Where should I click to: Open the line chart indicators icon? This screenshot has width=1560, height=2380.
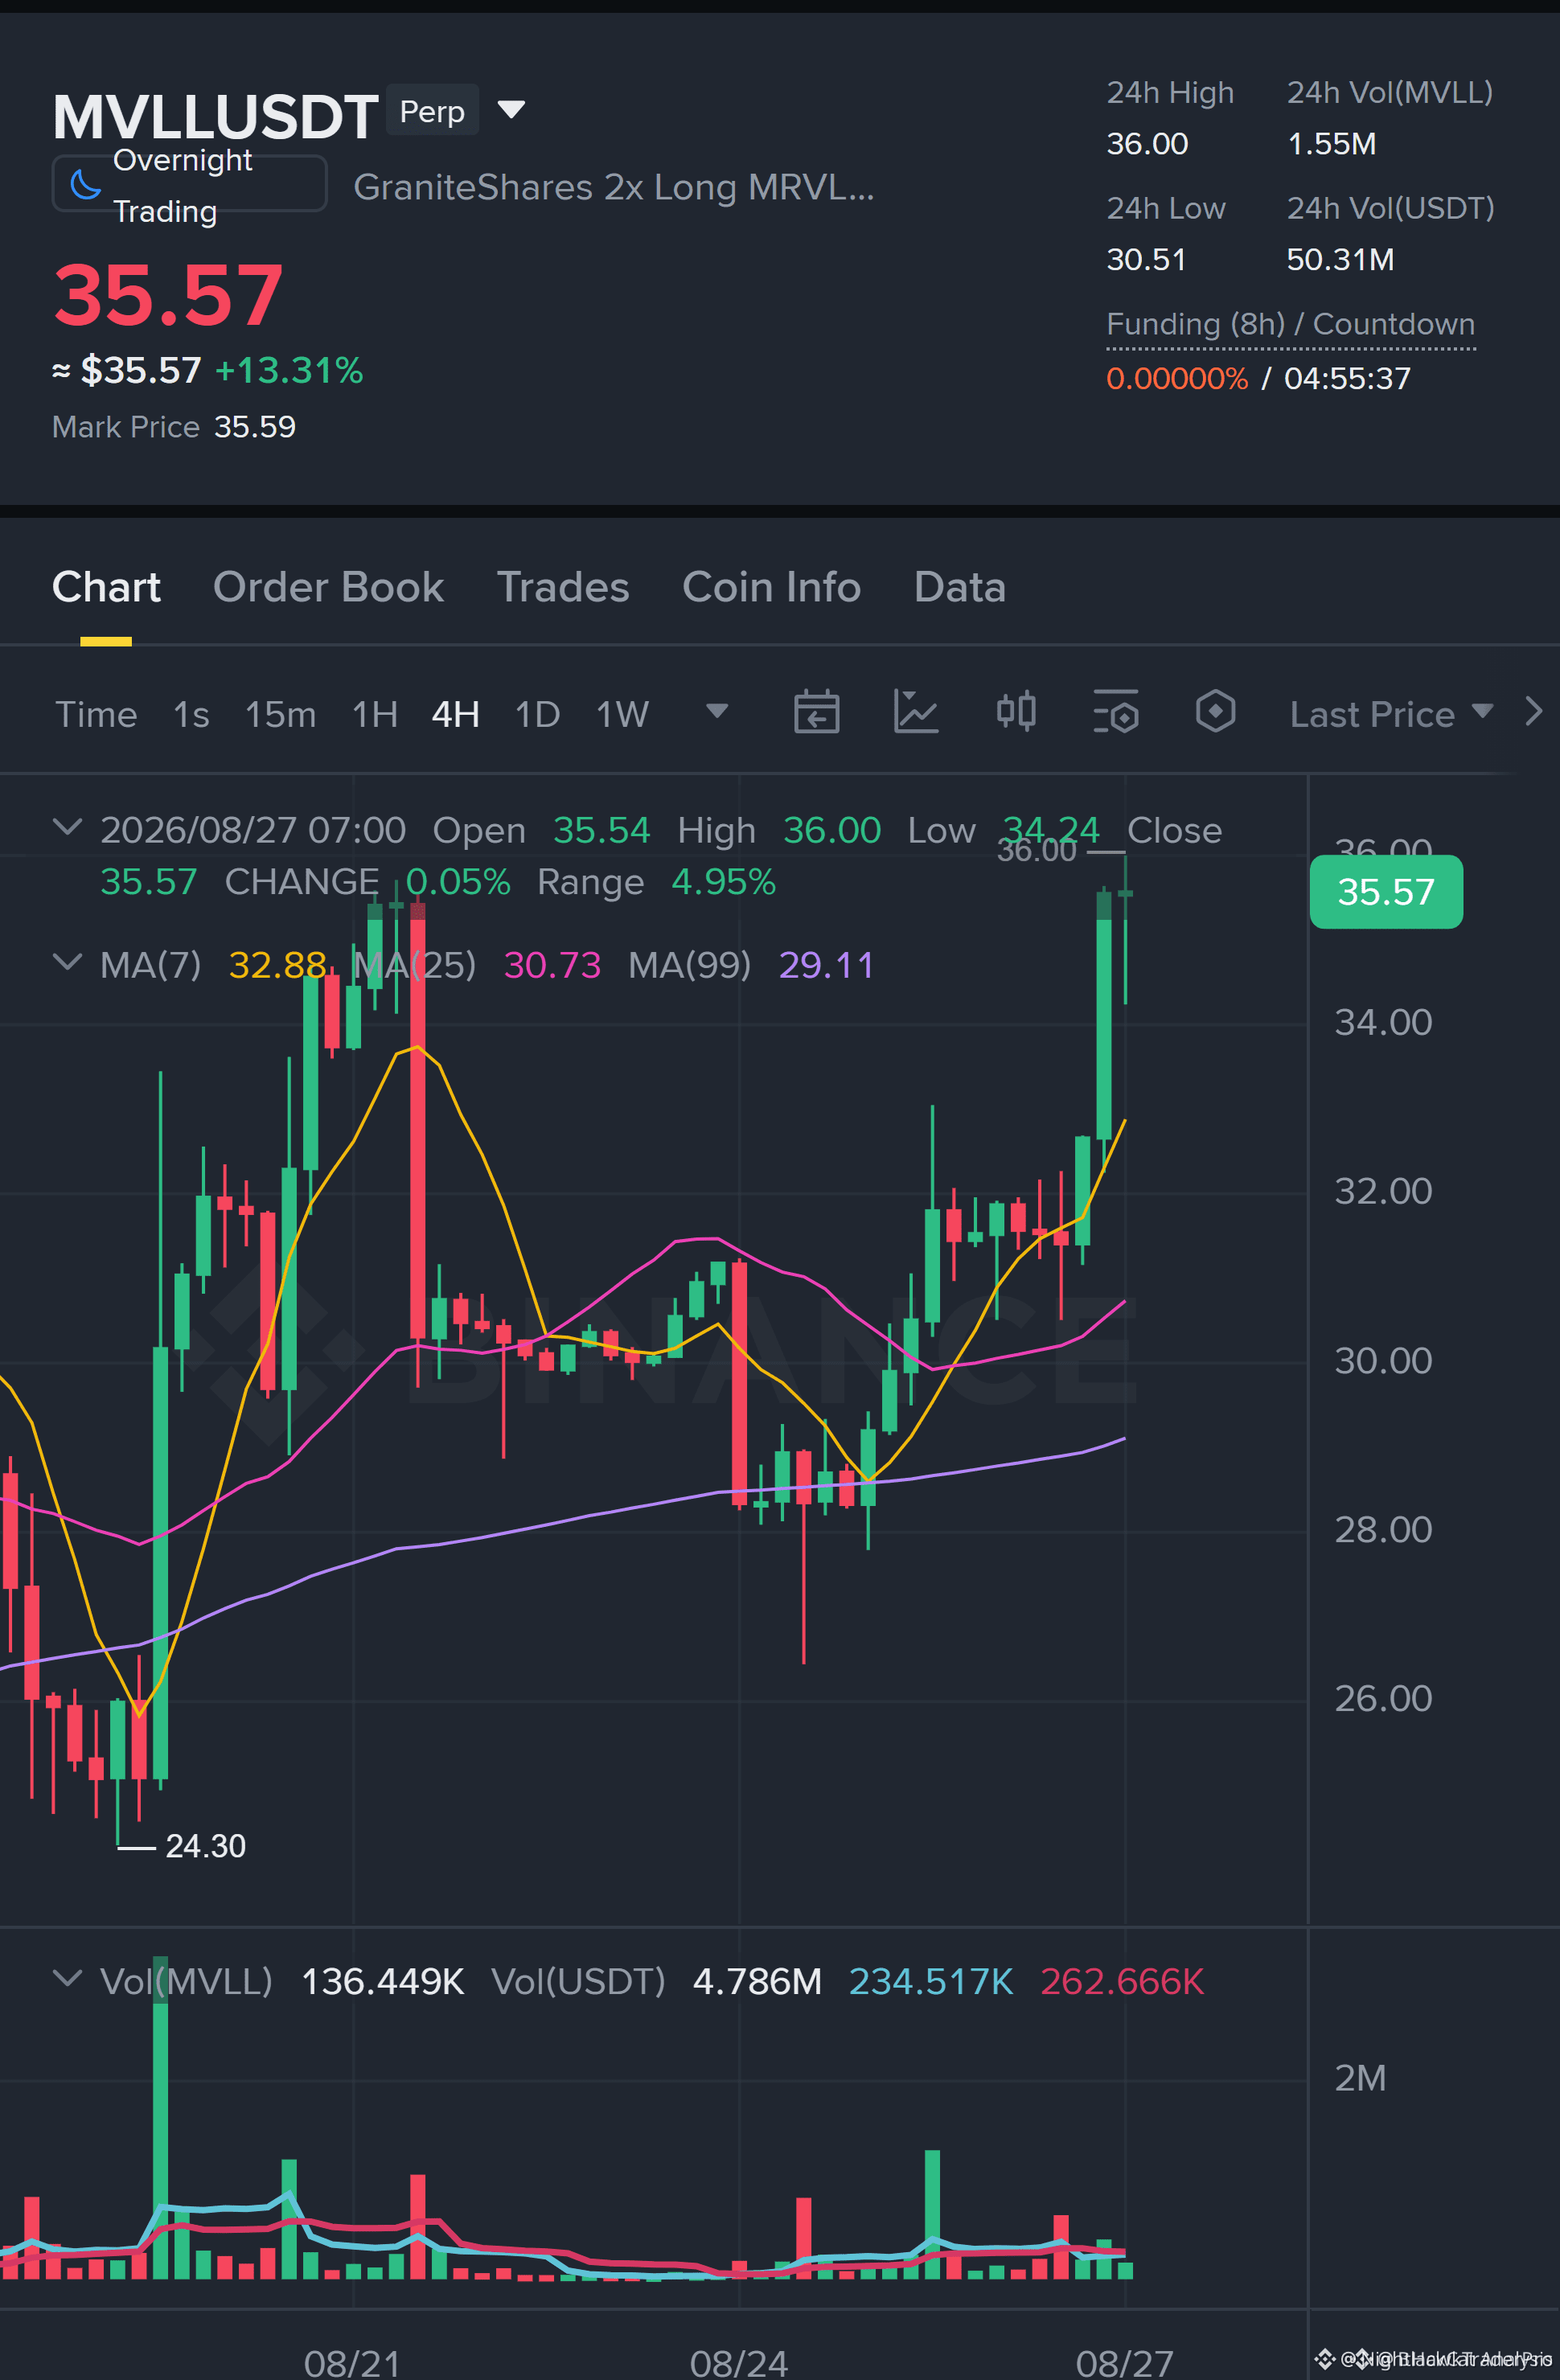(x=915, y=713)
